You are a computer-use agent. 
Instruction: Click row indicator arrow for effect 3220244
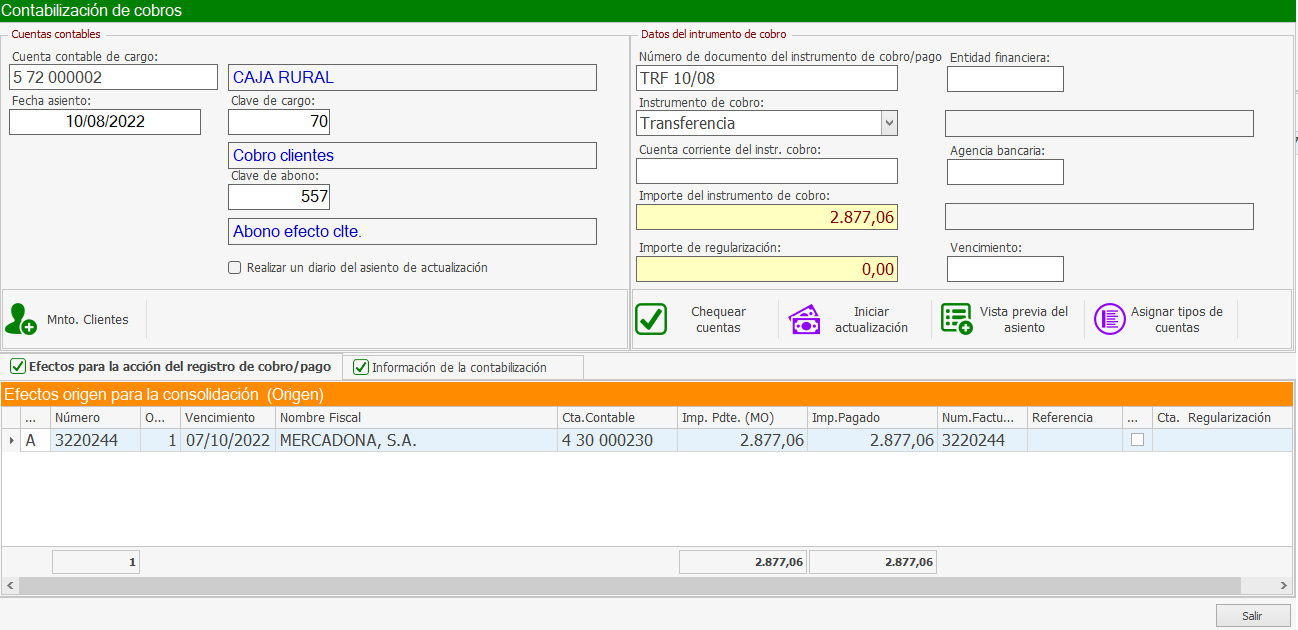point(12,440)
